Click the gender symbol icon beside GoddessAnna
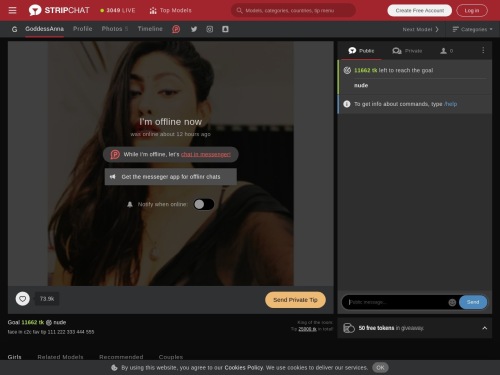The height and width of the screenshot is (375, 500). click(14, 29)
